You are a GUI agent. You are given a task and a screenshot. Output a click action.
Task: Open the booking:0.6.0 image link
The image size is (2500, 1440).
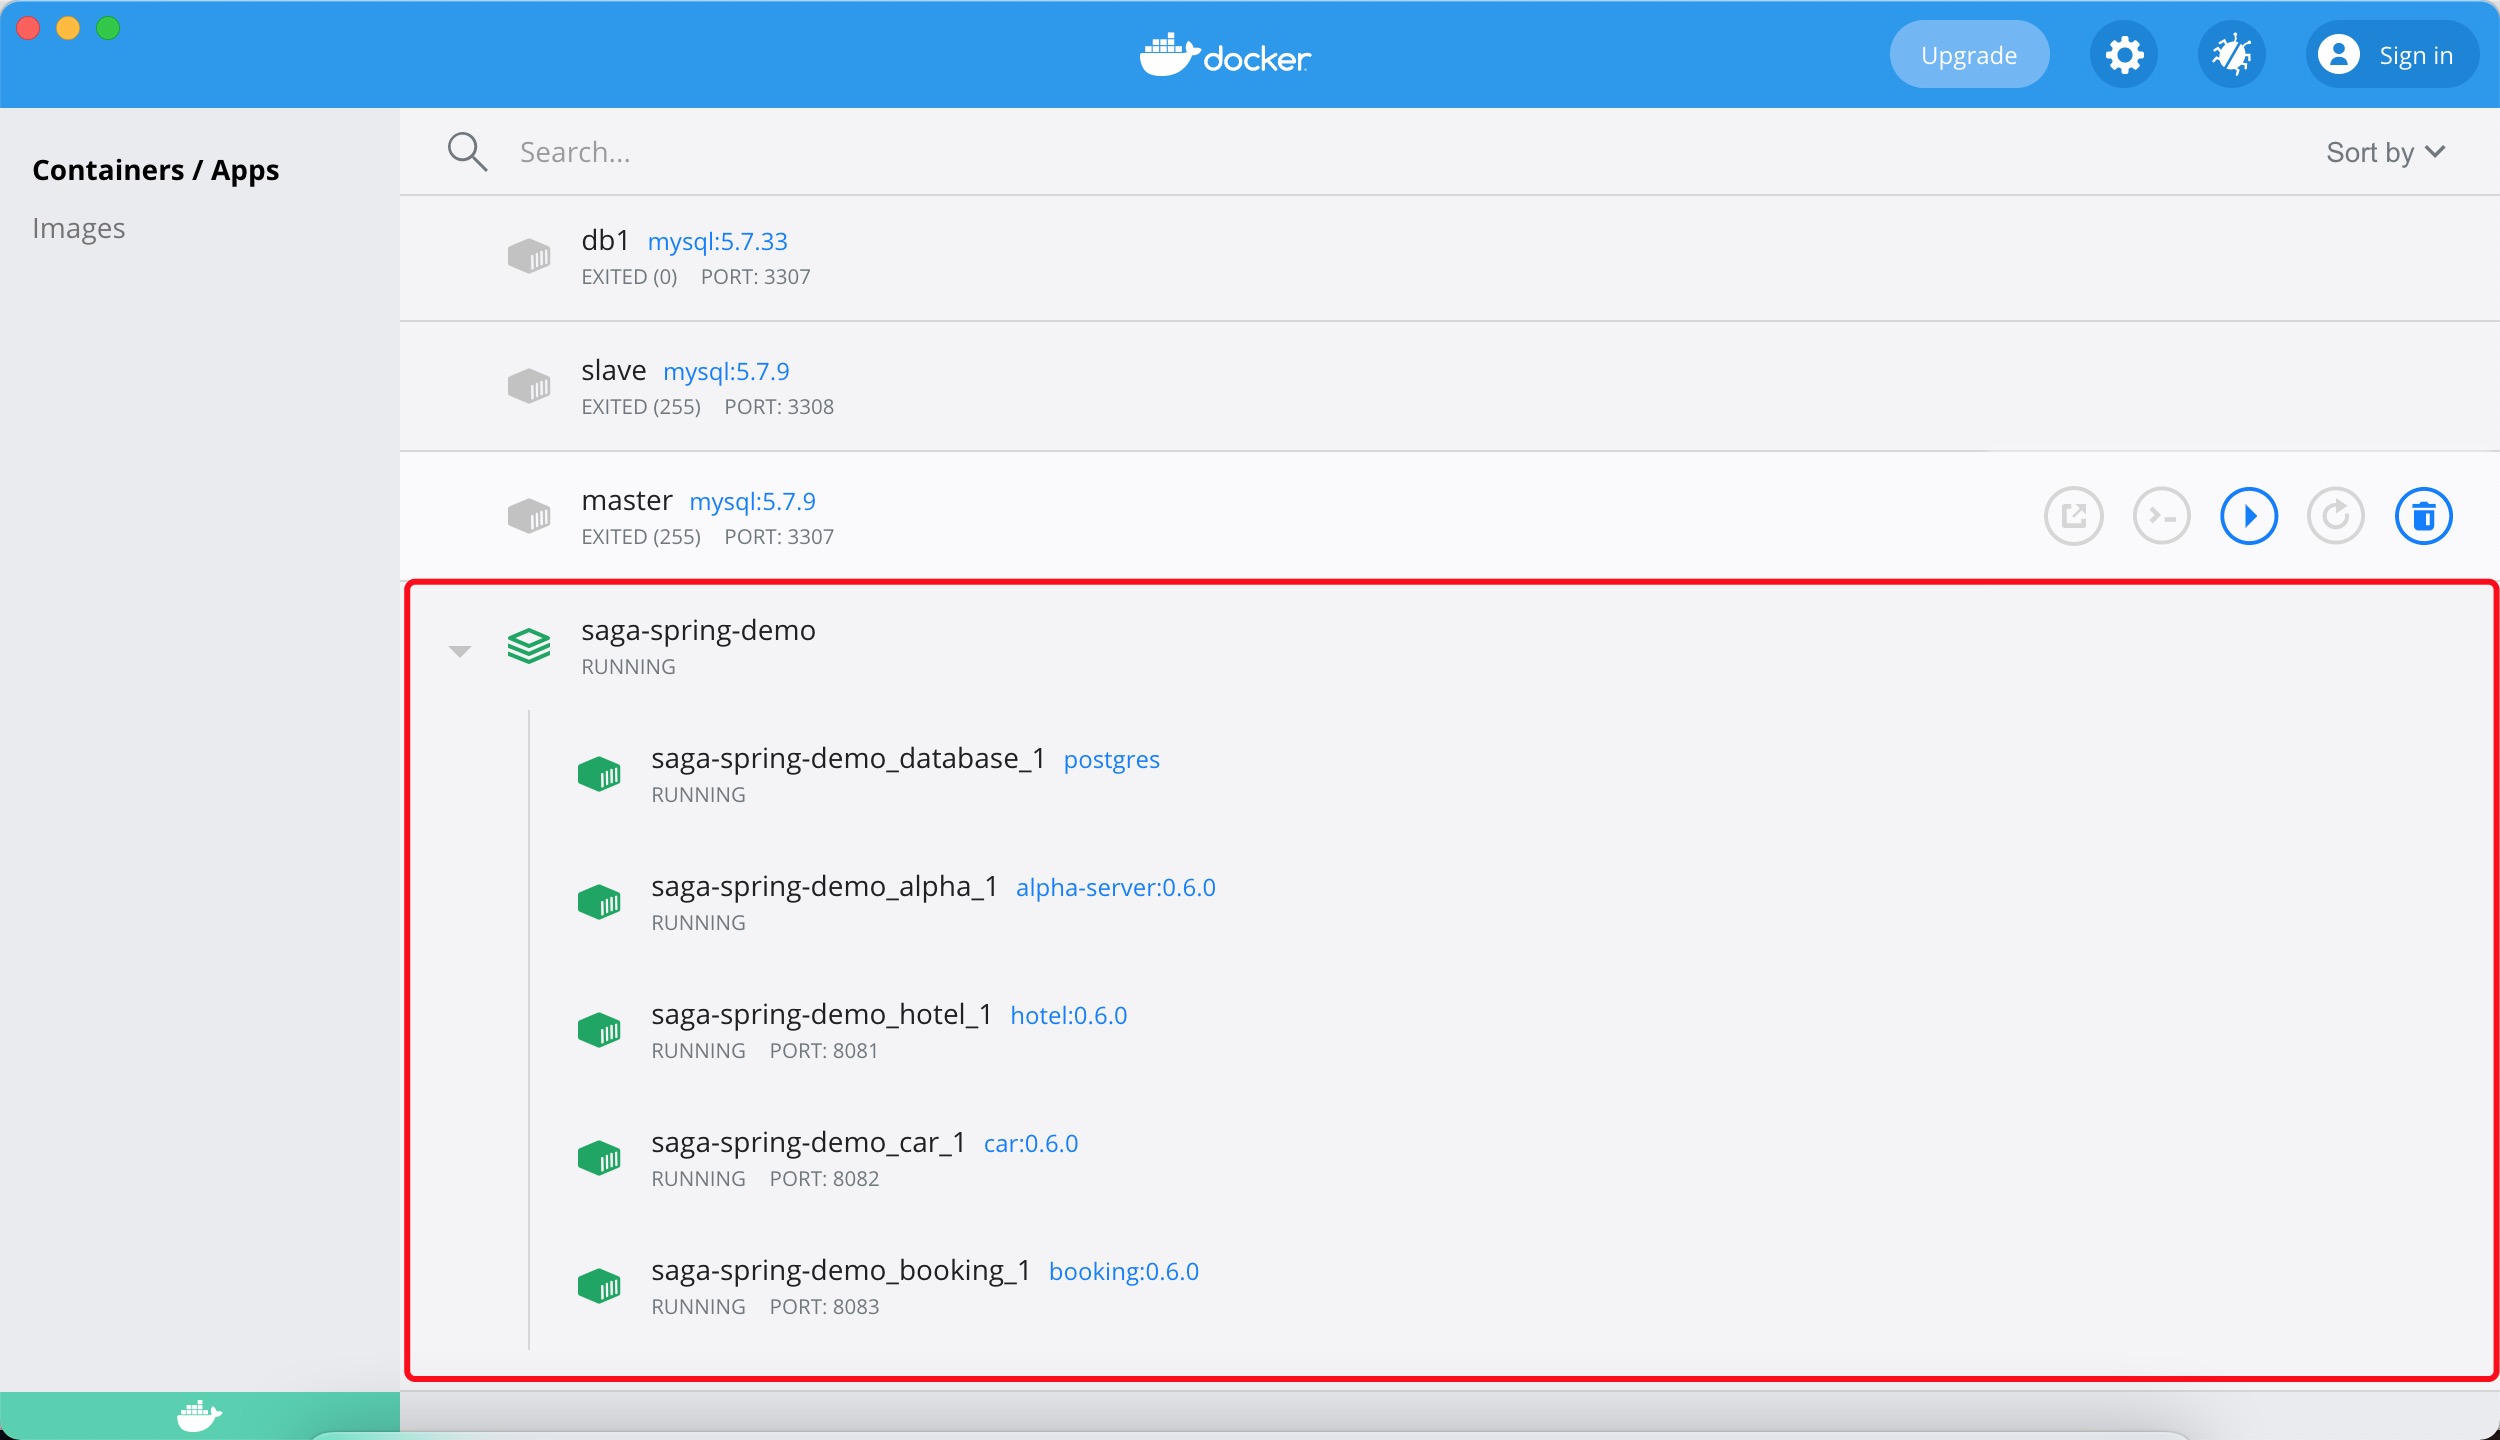click(x=1124, y=1272)
